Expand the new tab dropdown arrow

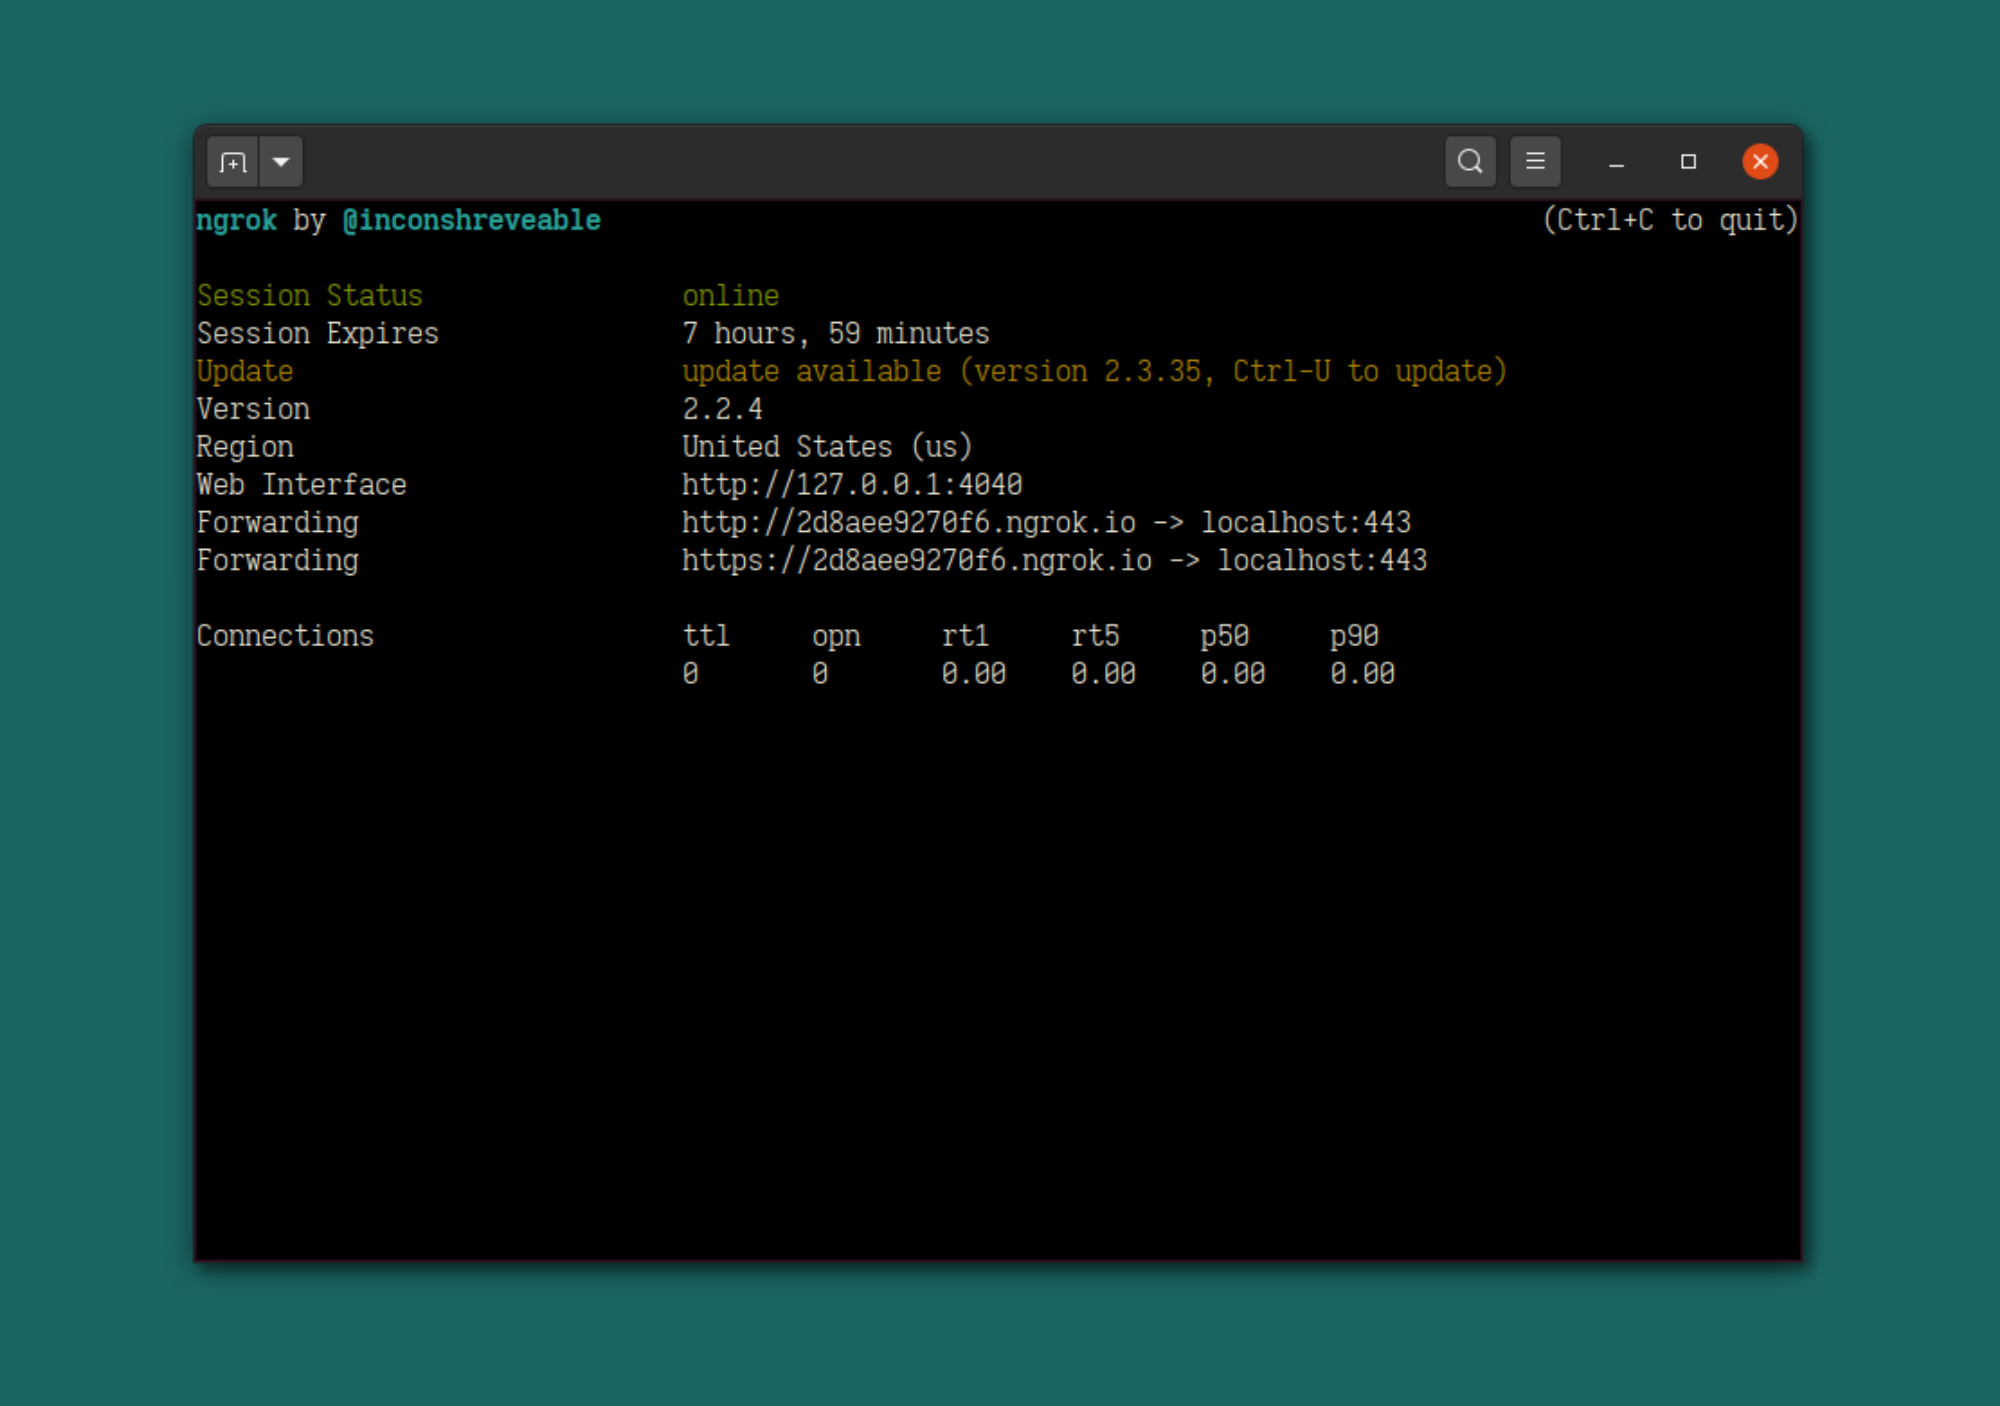pyautogui.click(x=281, y=162)
